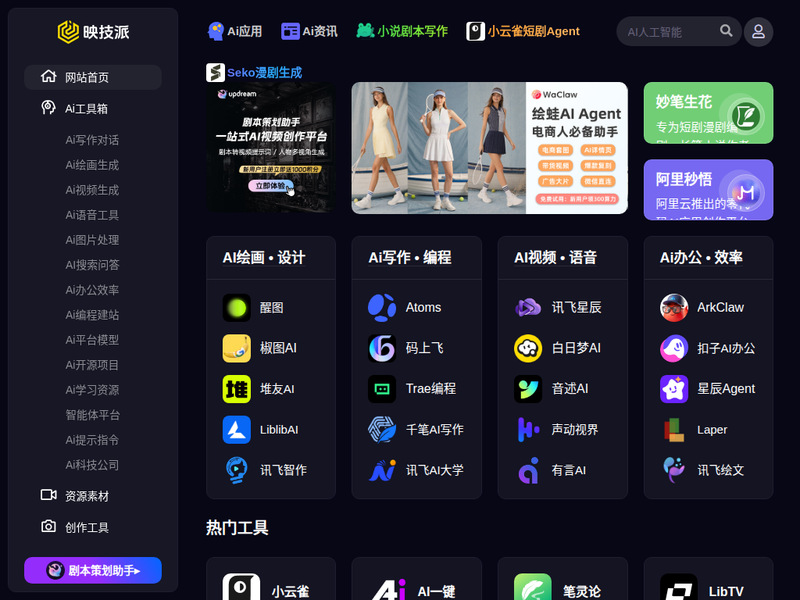This screenshot has width=800, height=600.
Task: Click the Ai写作·编程 category heading
Action: tap(410, 258)
